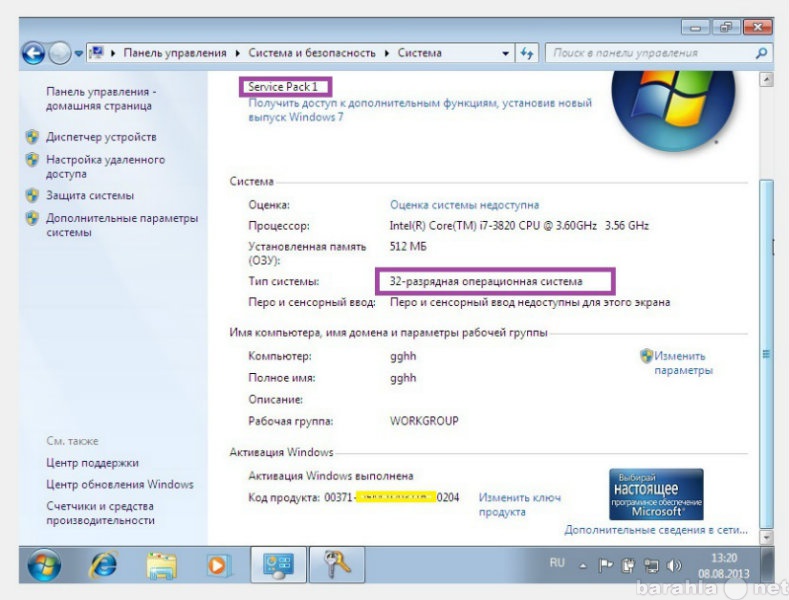Select WORKGROUP workgroup value
This screenshot has height=600, width=789.
tap(424, 421)
